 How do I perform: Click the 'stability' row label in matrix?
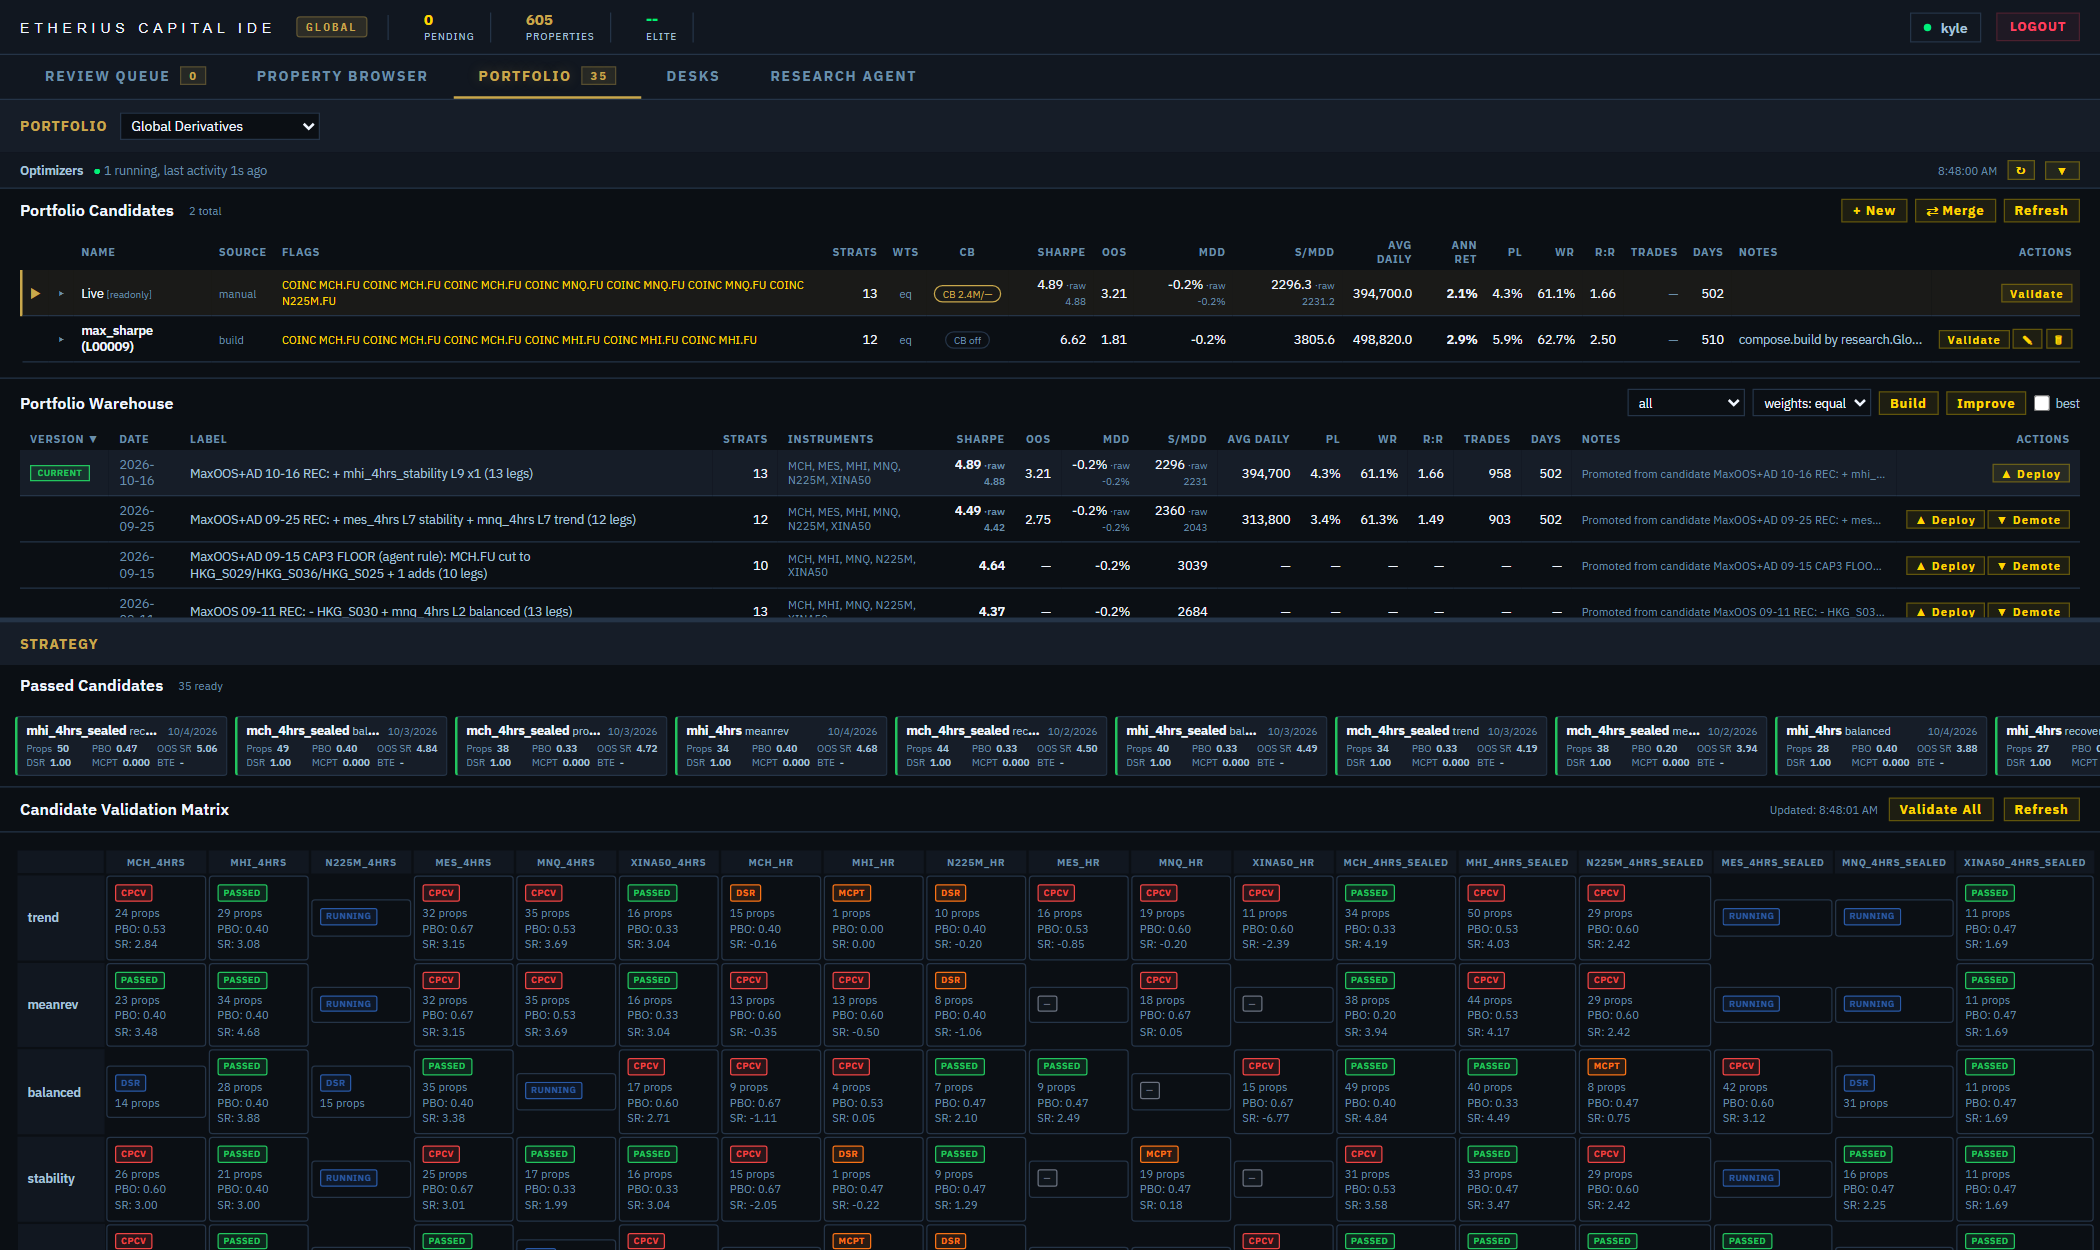click(51, 1178)
